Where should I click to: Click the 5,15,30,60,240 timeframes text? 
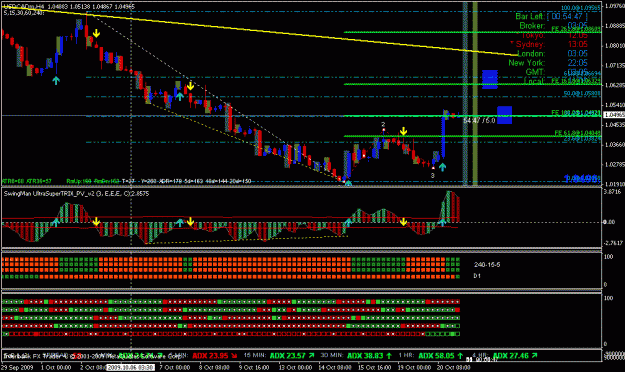[x=24, y=13]
